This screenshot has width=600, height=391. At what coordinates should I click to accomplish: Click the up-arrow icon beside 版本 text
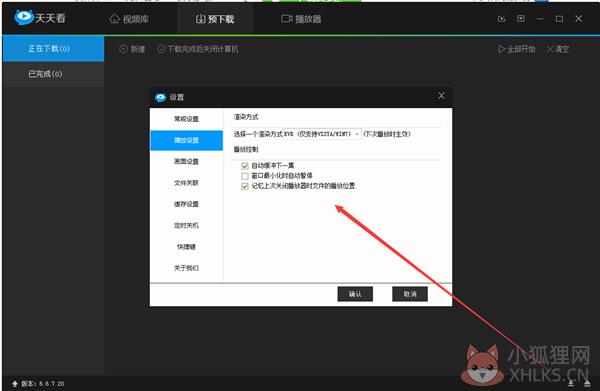(x=15, y=383)
